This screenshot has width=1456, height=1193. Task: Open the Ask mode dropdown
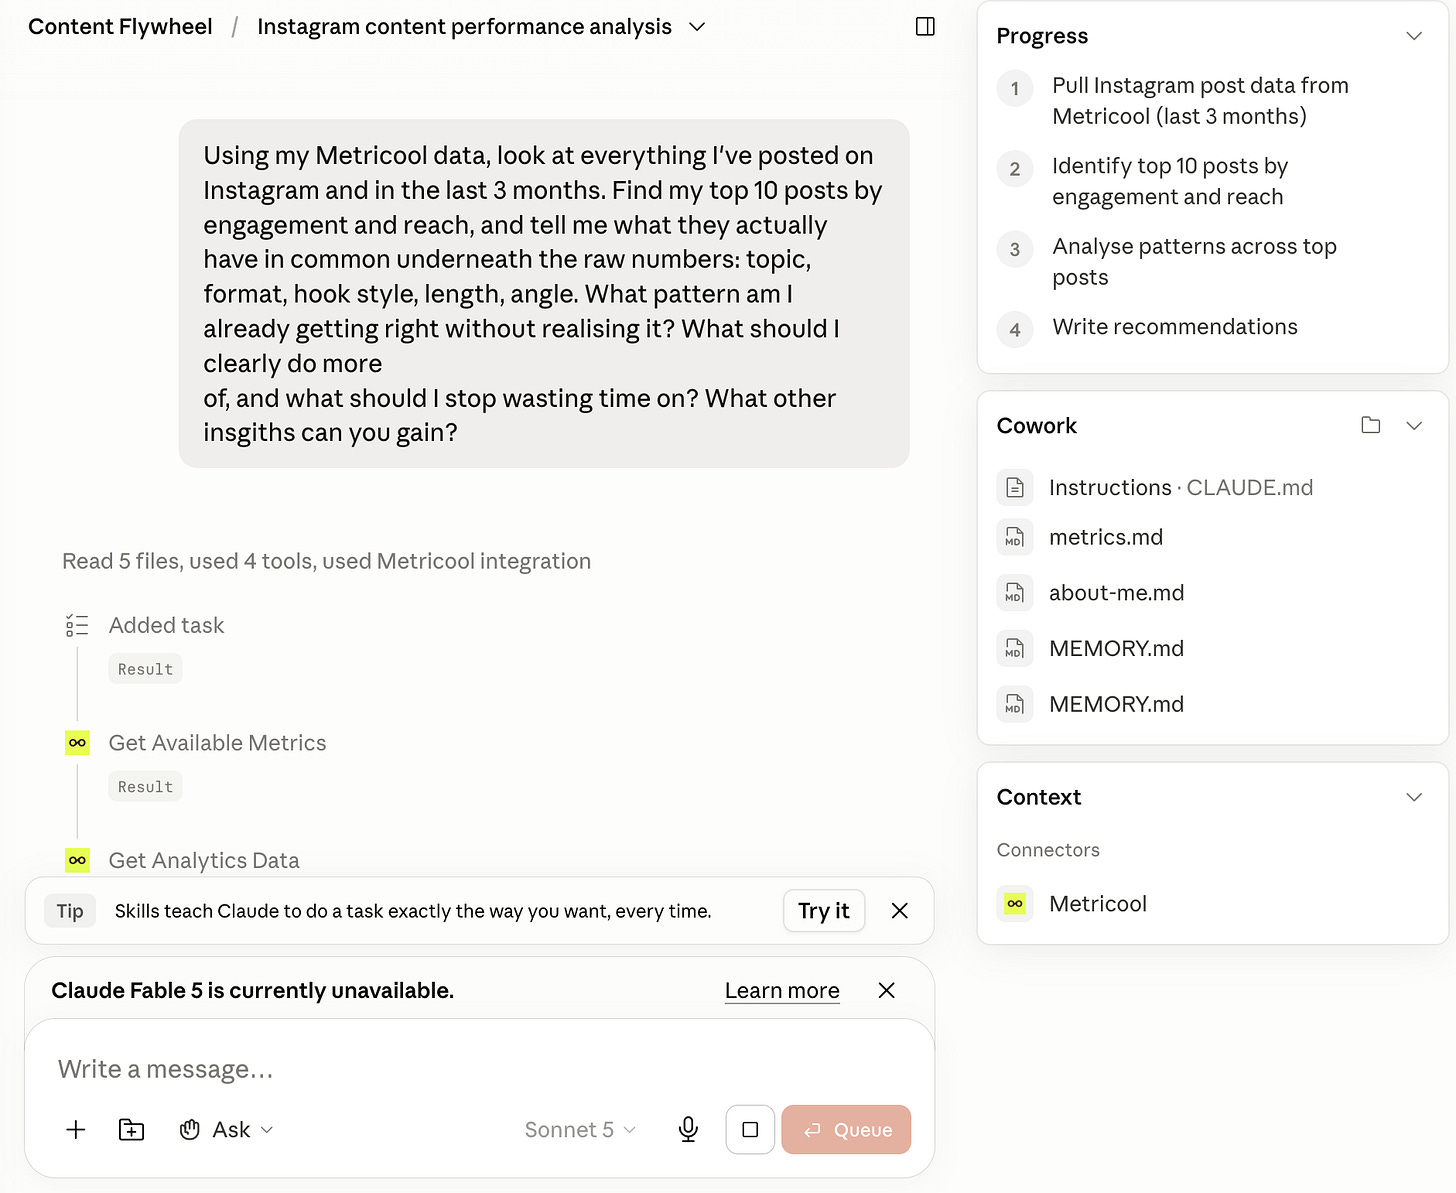pyautogui.click(x=227, y=1130)
